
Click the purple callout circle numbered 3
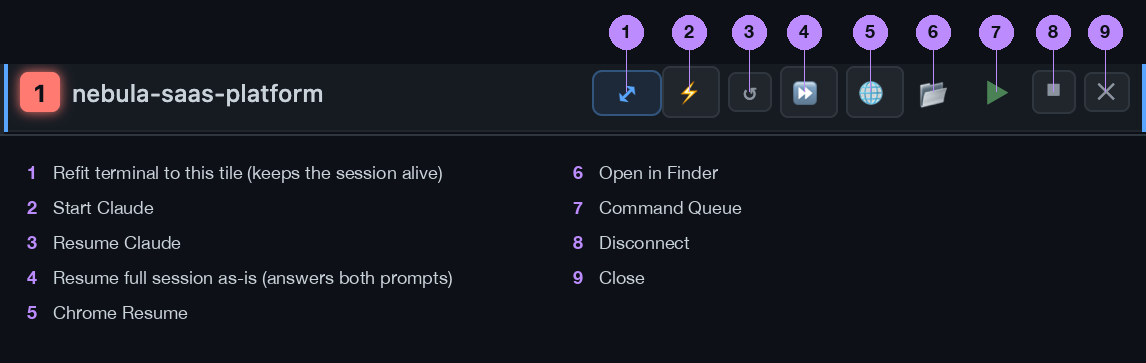[x=748, y=31]
